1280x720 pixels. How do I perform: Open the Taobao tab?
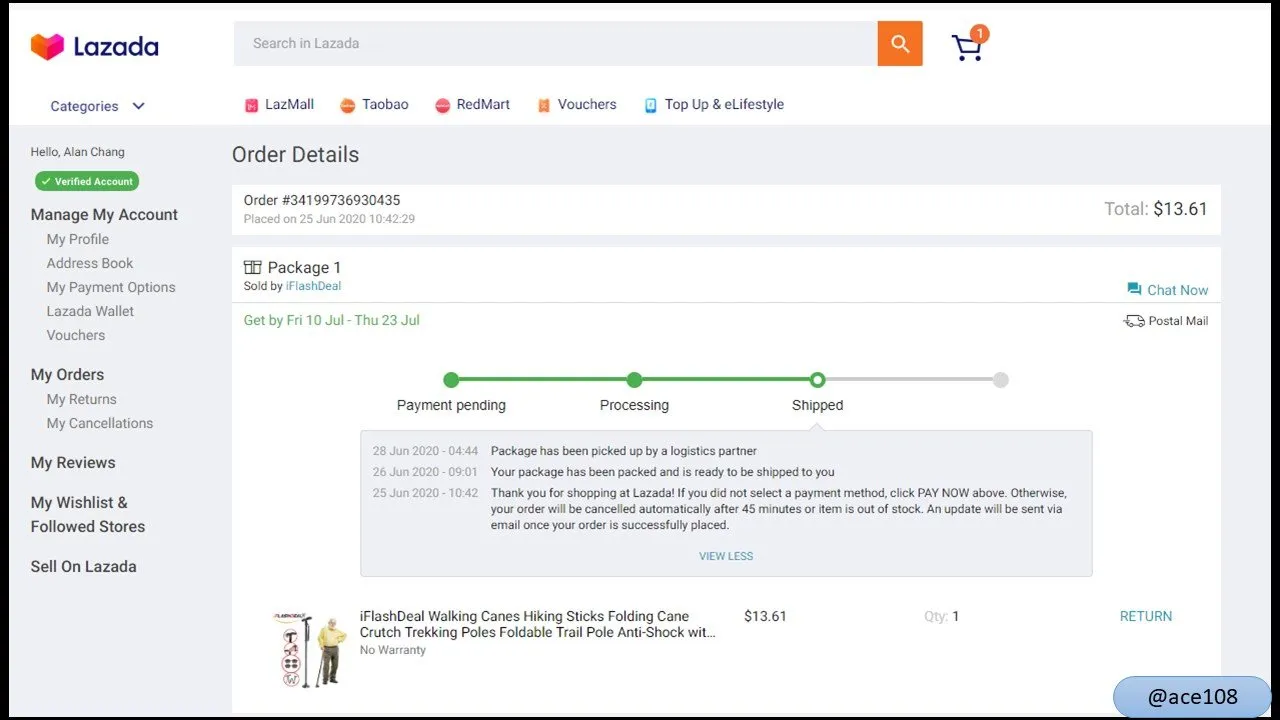[x=385, y=104]
